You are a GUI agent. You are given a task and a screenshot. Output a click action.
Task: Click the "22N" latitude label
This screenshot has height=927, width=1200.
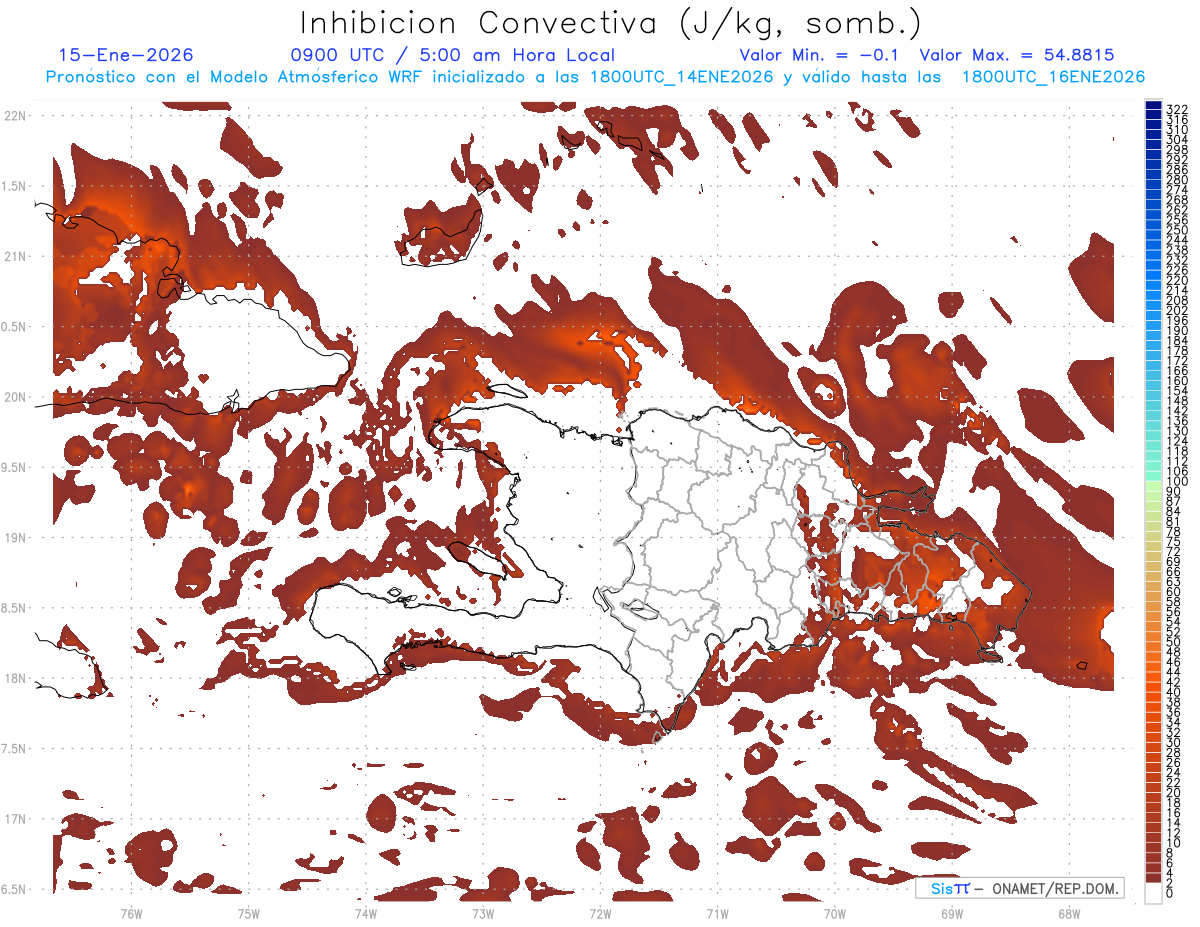click(x=14, y=115)
